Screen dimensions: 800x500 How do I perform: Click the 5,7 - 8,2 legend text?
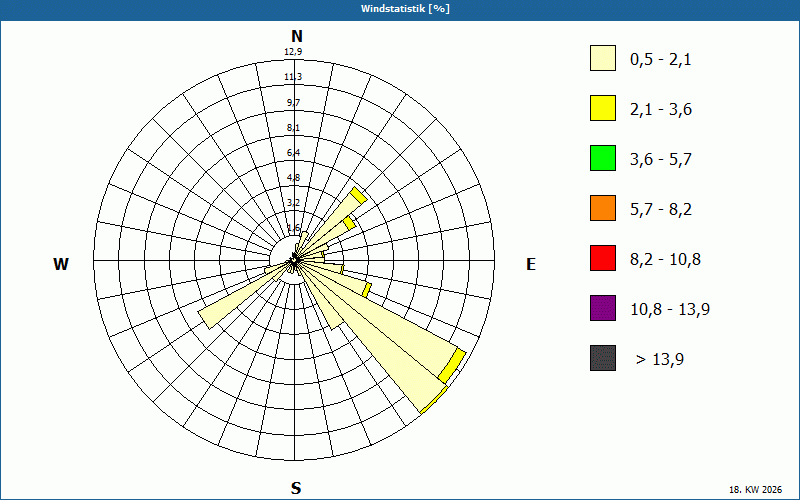(x=661, y=210)
